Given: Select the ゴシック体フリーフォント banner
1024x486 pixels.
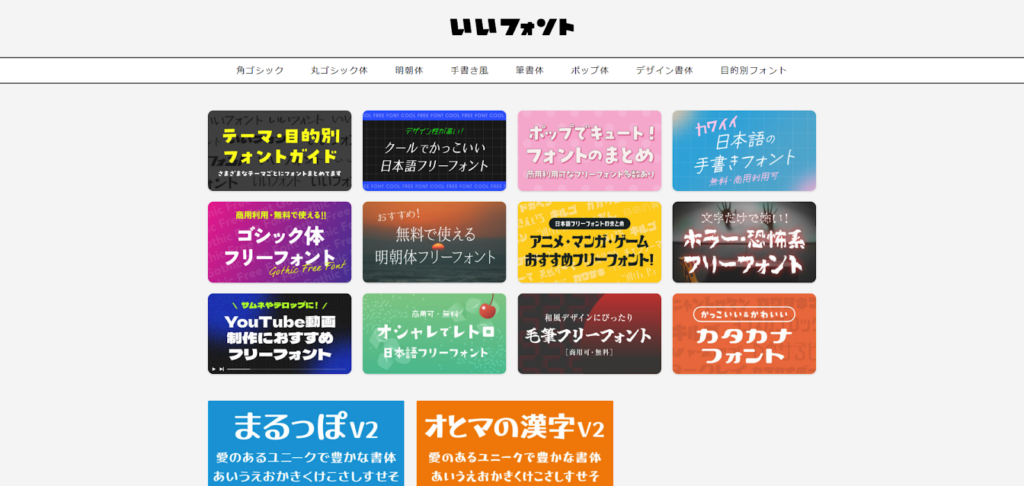Looking at the screenshot, I should coord(279,242).
